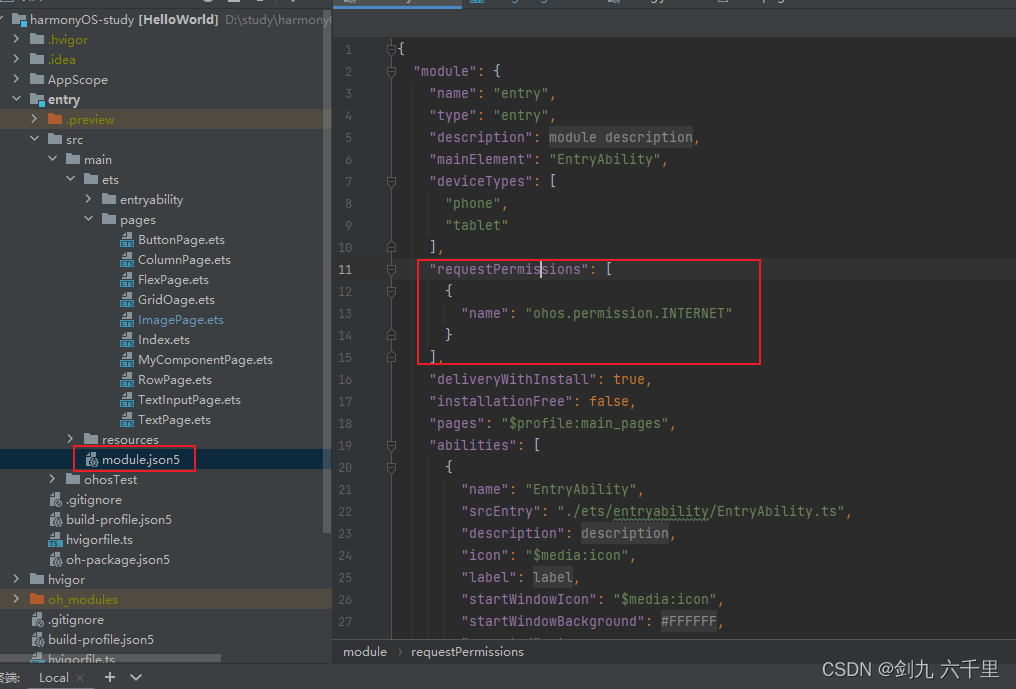
Task: Click the MyComponentPage.ets file icon
Action: (127, 360)
